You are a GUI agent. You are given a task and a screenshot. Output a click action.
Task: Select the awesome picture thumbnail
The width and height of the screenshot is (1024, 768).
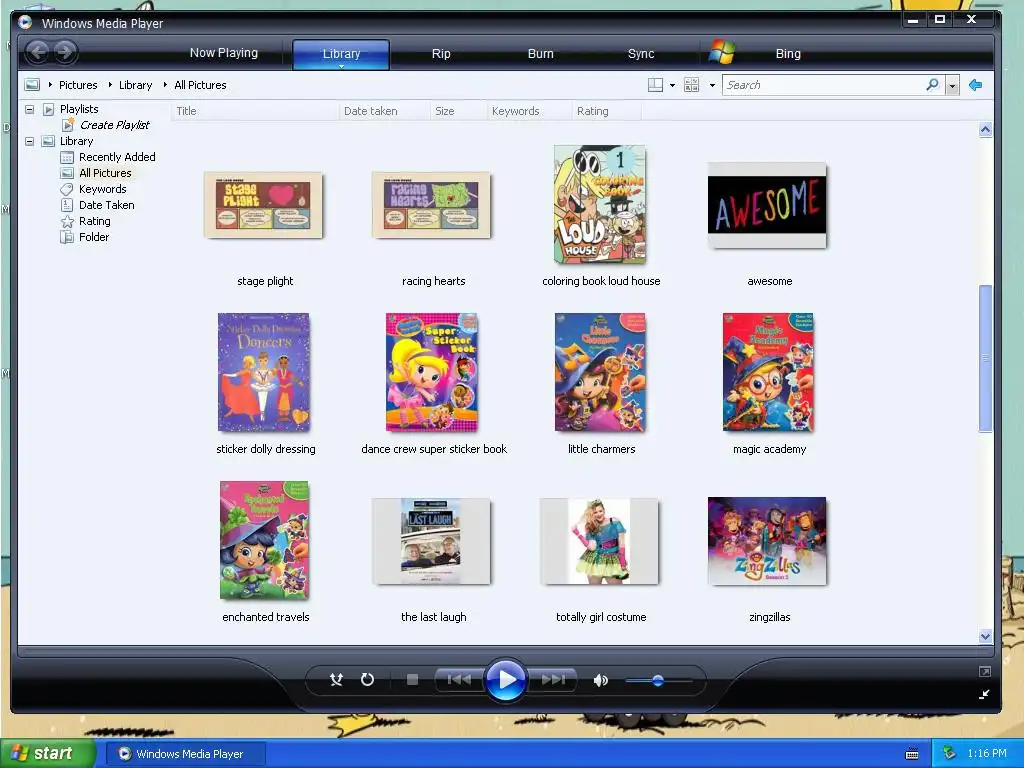coord(767,205)
